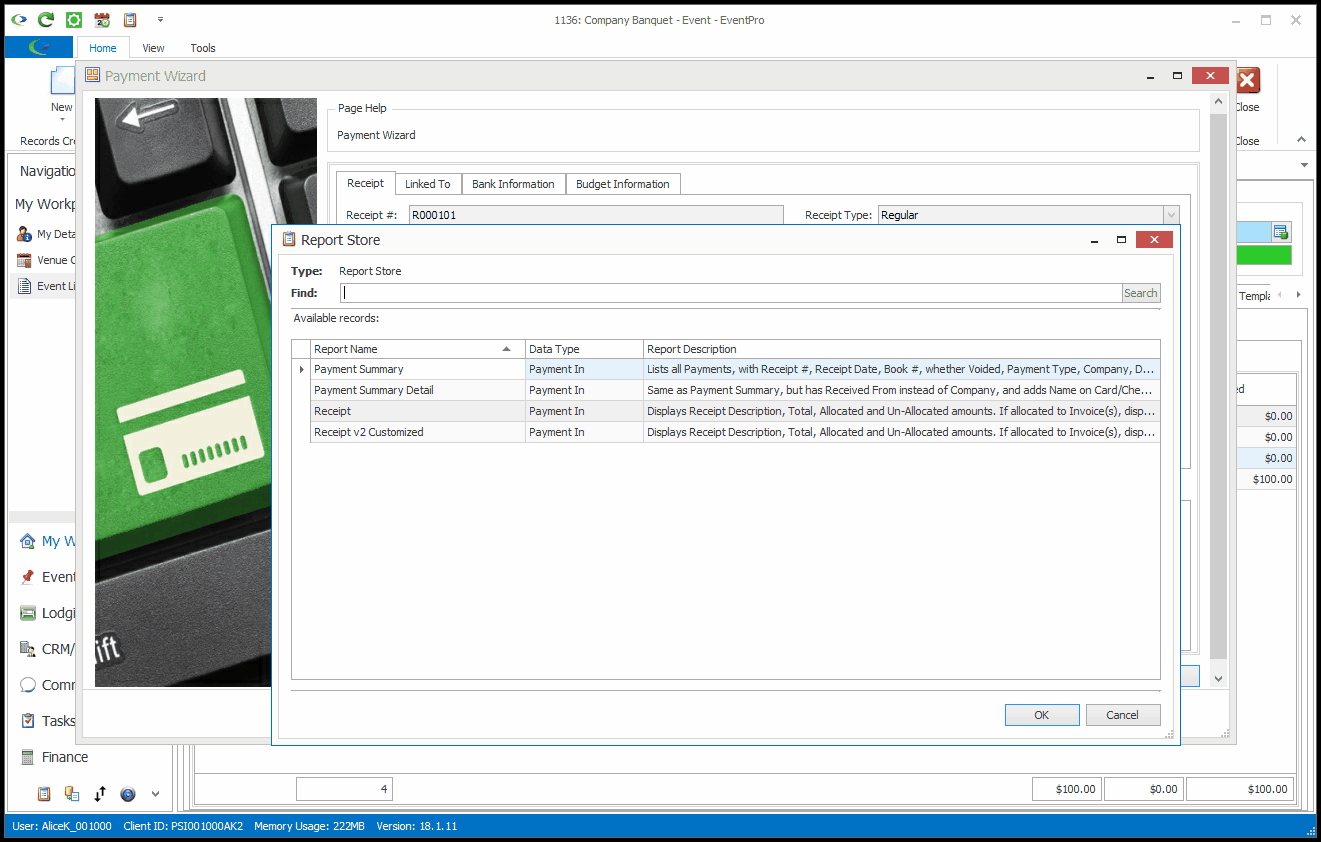
Task: Open the Receipt Type dropdown
Action: coord(1171,215)
